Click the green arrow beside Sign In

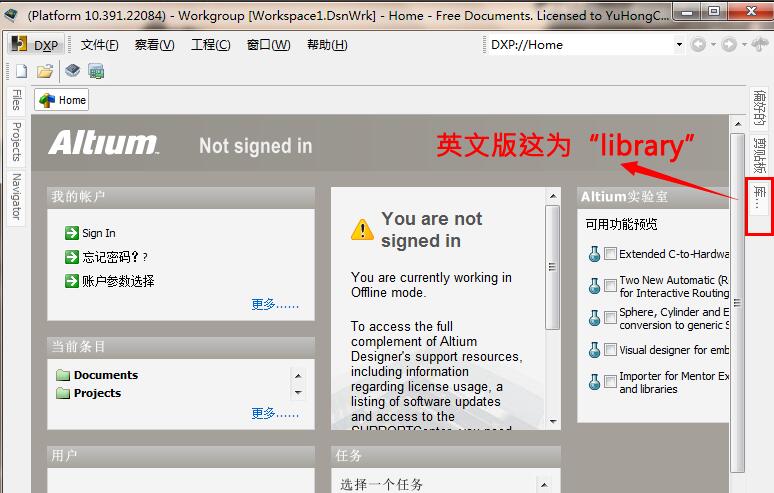(x=72, y=232)
